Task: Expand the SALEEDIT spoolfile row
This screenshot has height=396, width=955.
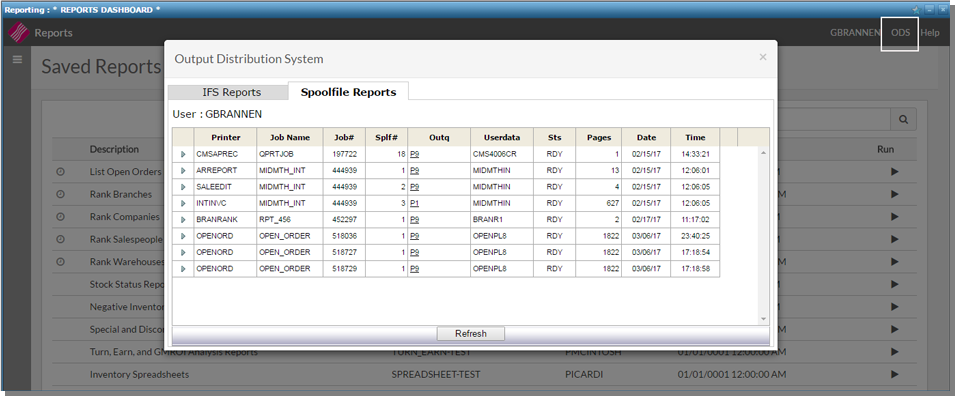Action: [x=183, y=187]
